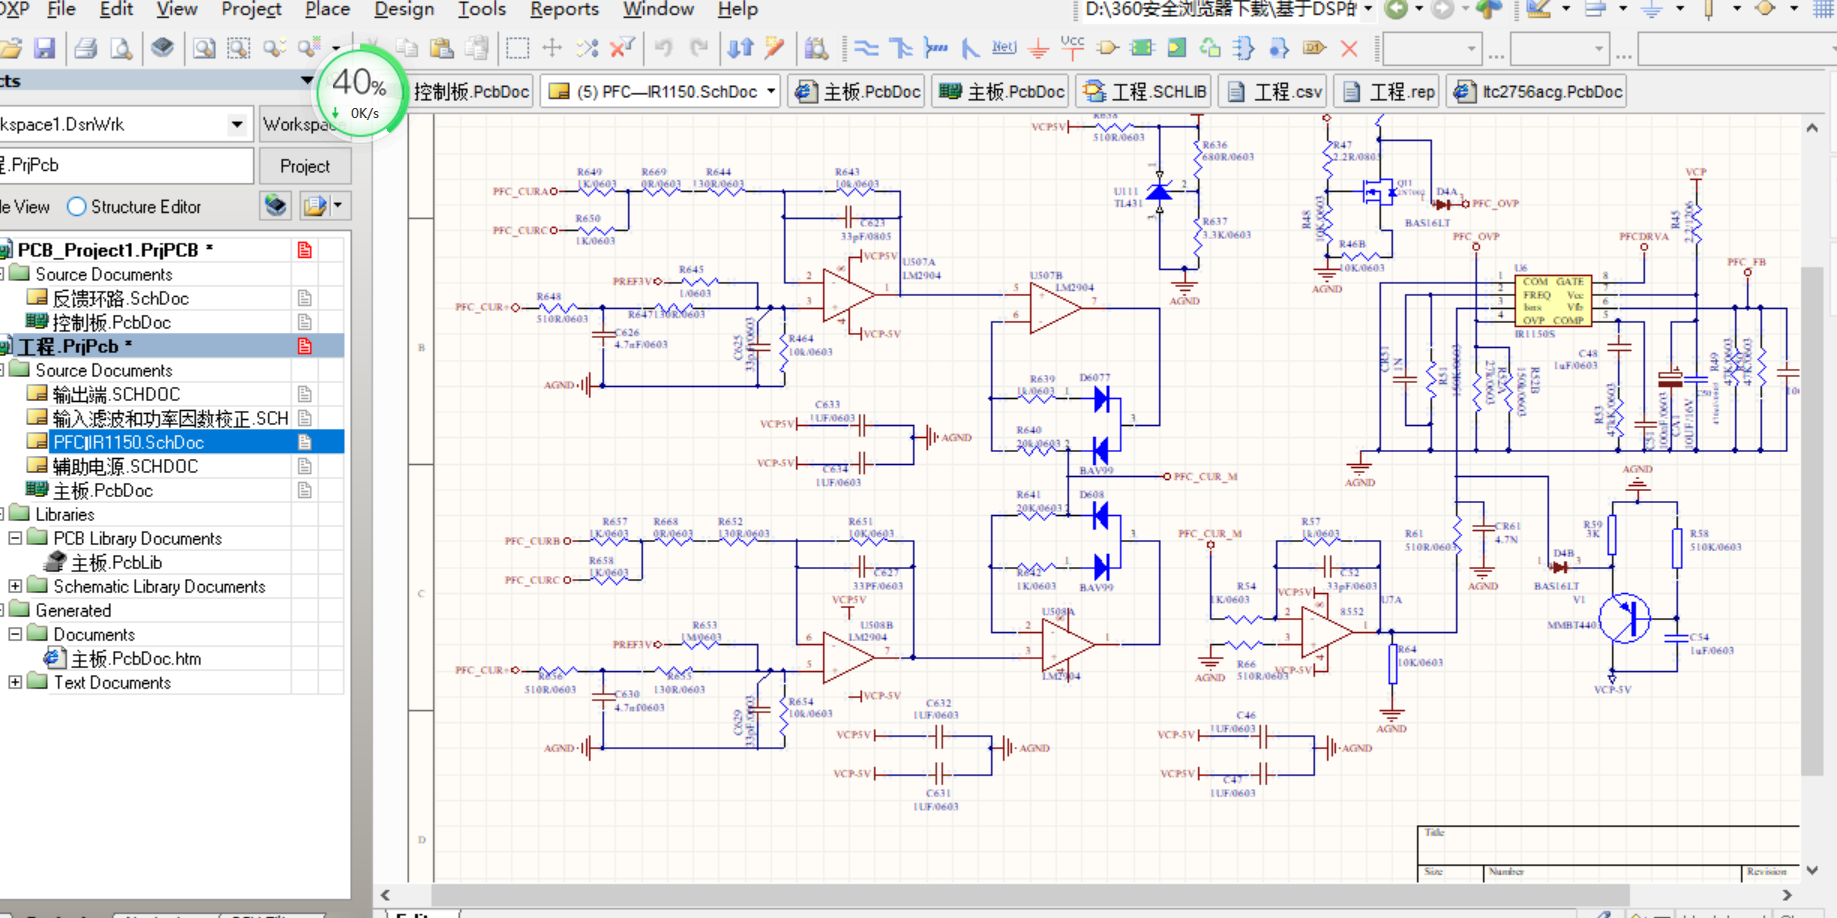Switch to the 工程.SCHLIB tab
Screen dimensions: 1837x918
pos(1144,92)
